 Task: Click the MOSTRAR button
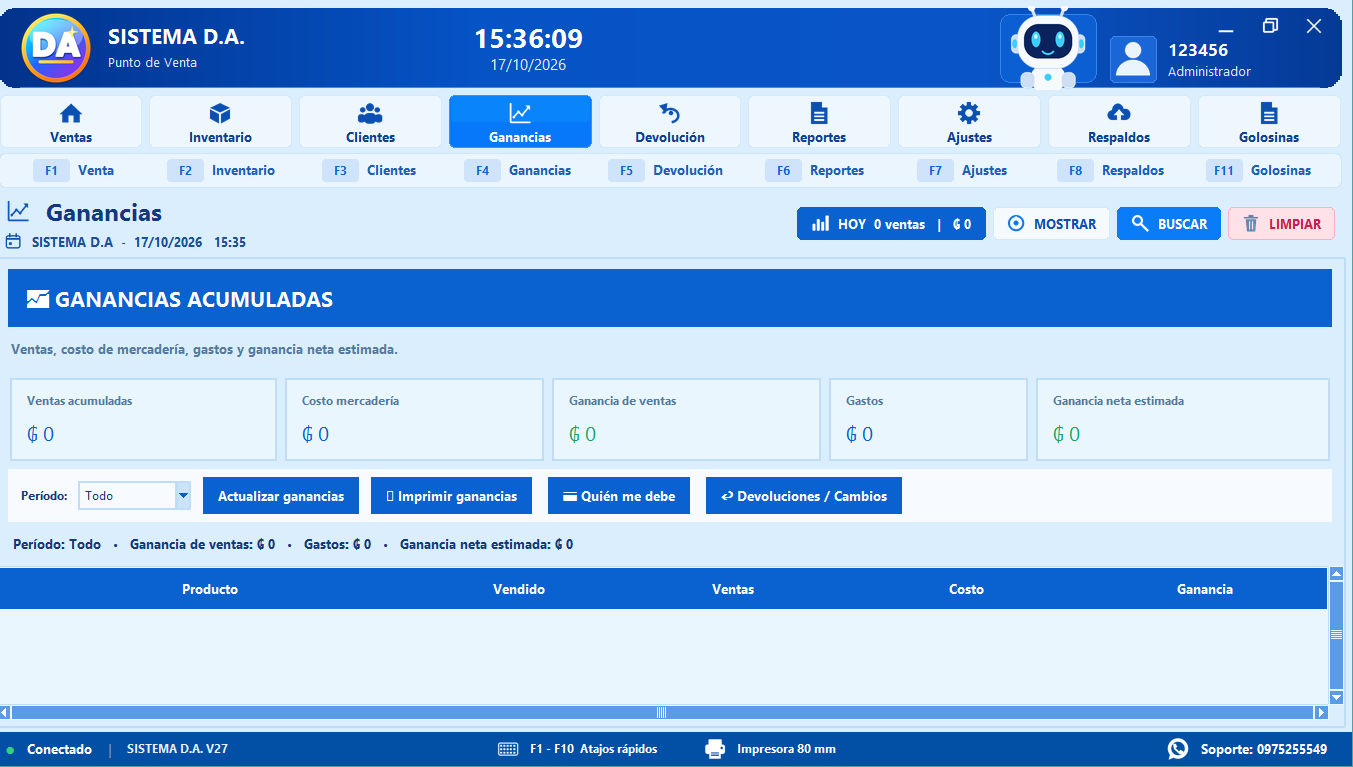[x=1051, y=224]
